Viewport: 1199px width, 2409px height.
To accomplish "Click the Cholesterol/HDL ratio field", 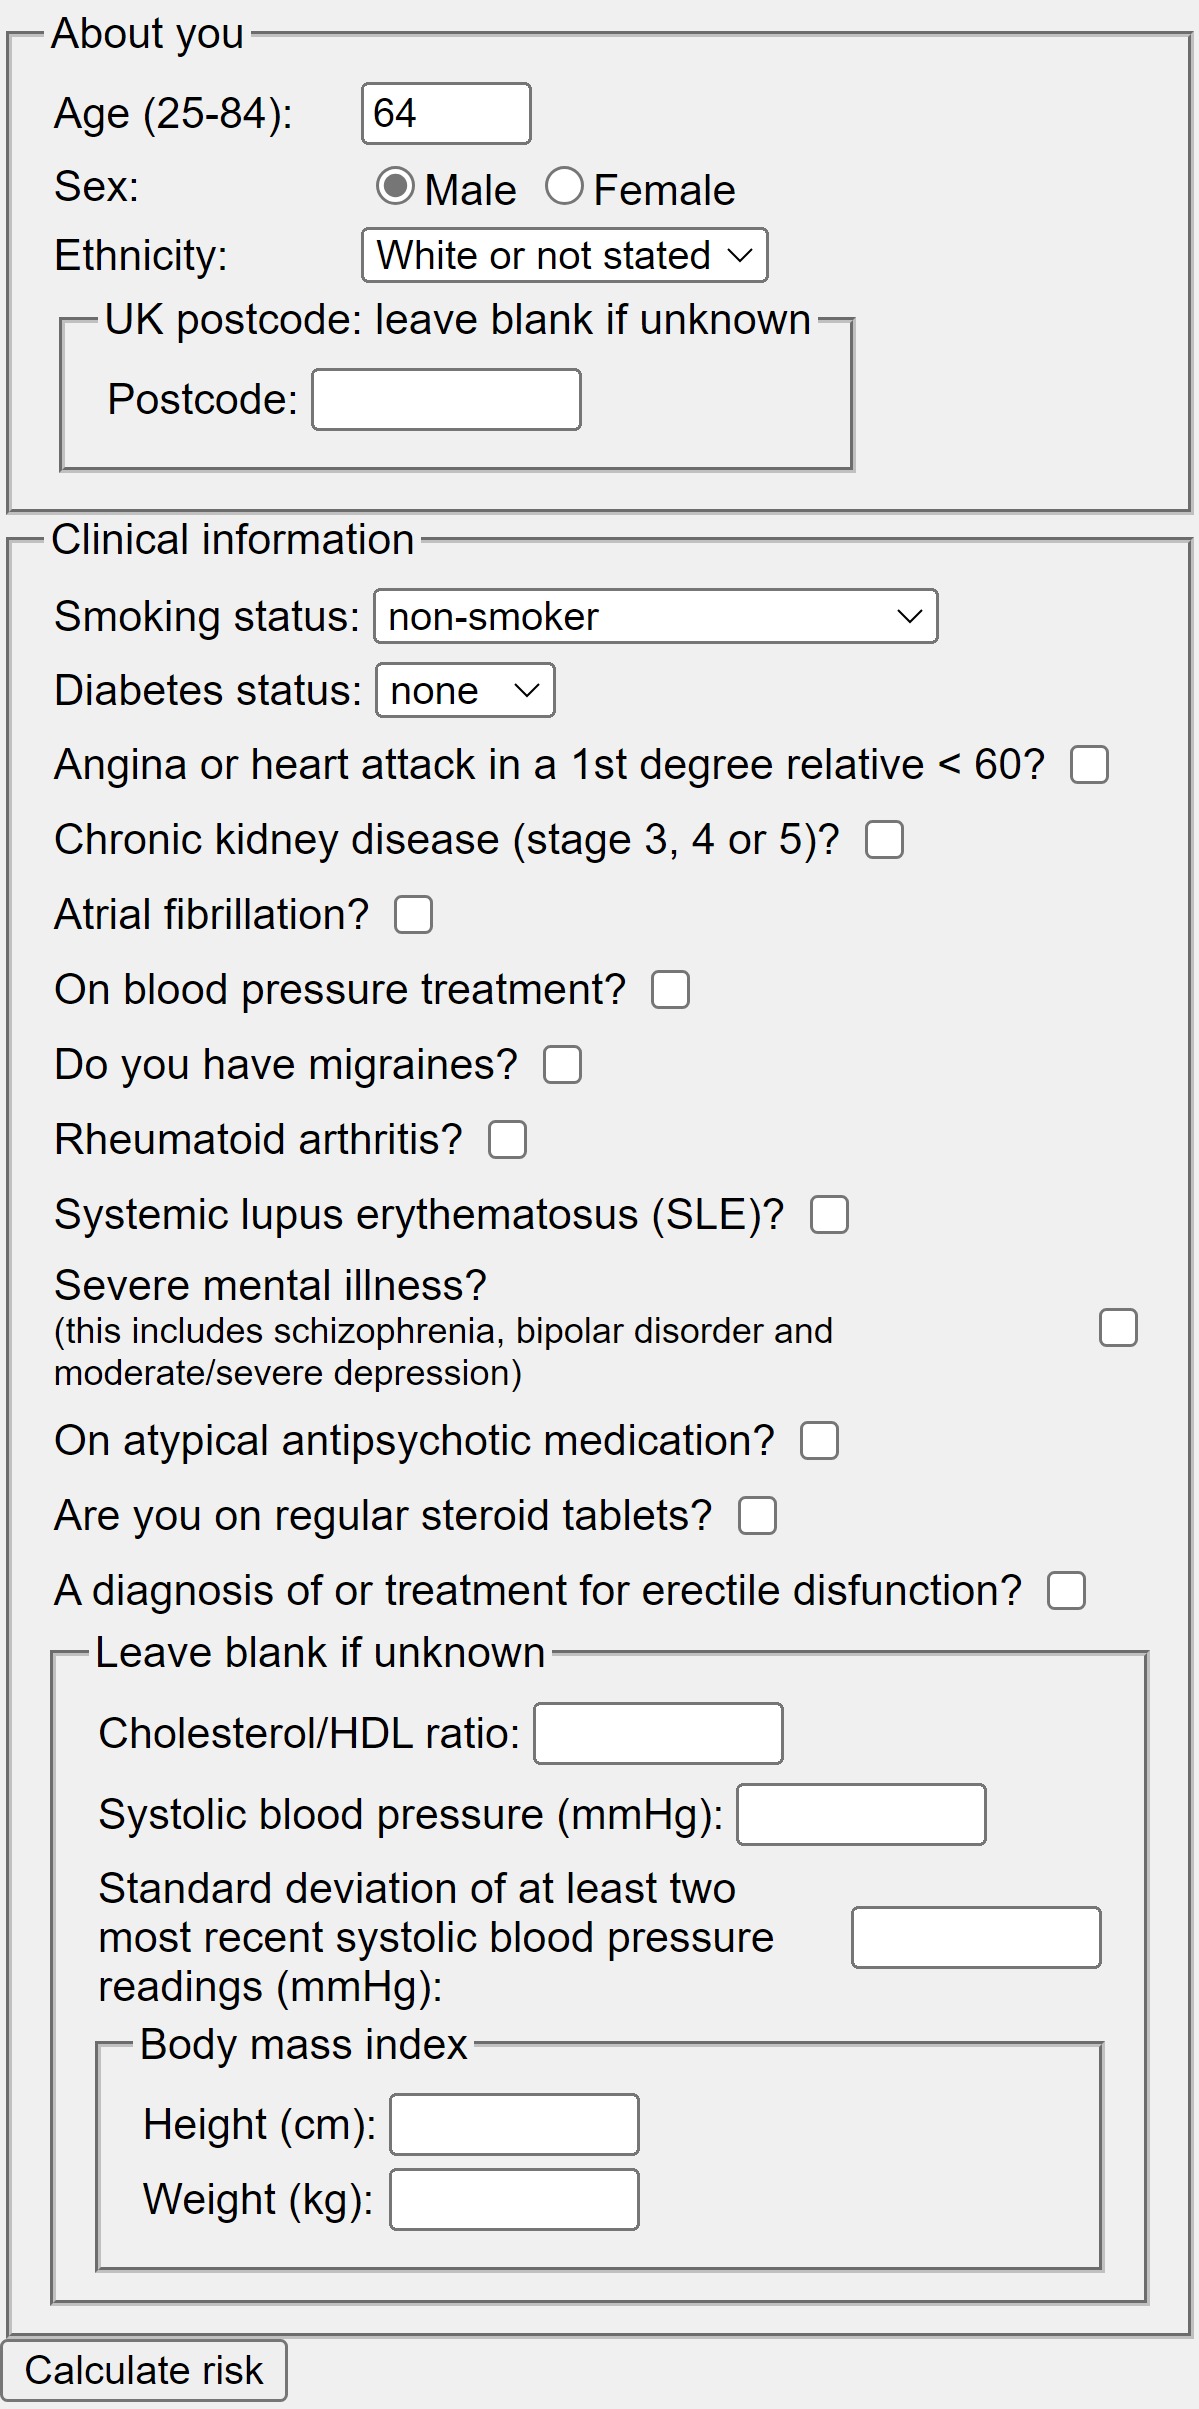I will [x=658, y=1734].
